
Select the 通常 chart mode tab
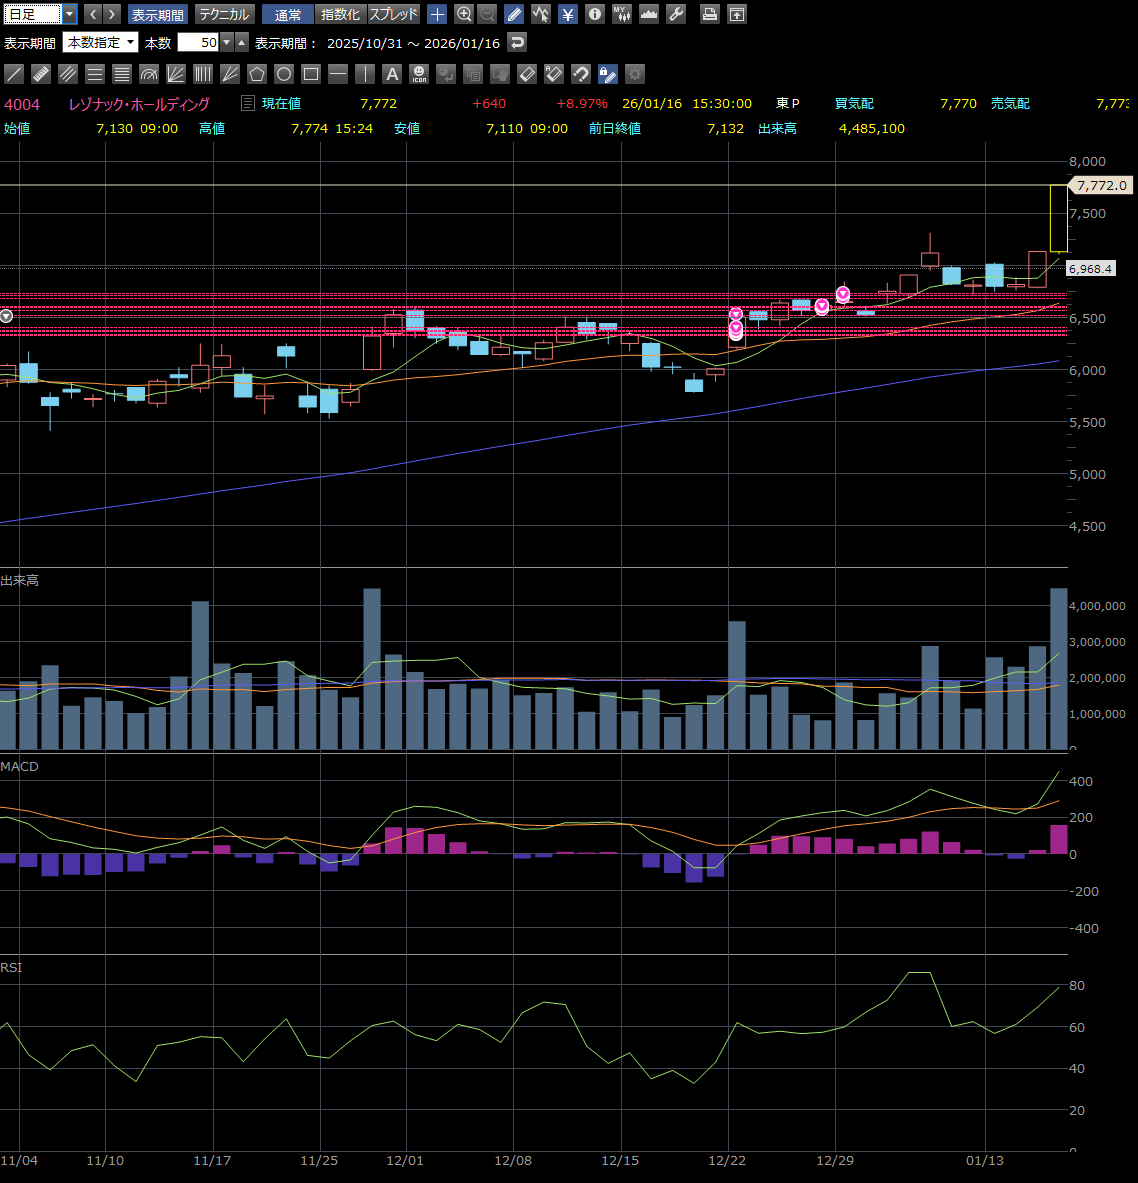point(288,14)
